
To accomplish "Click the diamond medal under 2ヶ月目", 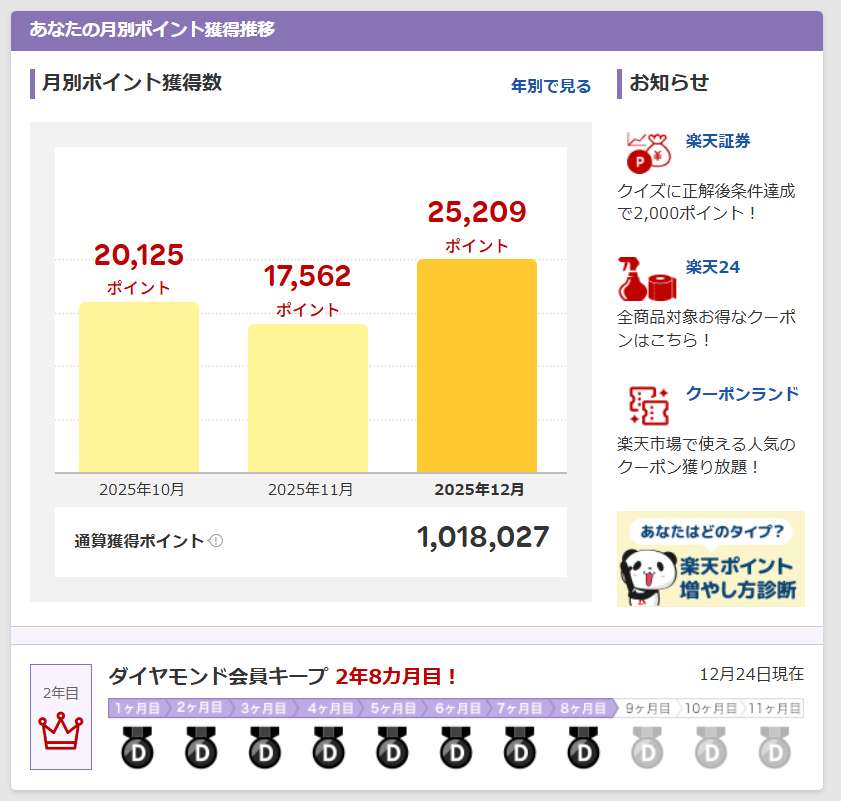I will [201, 747].
